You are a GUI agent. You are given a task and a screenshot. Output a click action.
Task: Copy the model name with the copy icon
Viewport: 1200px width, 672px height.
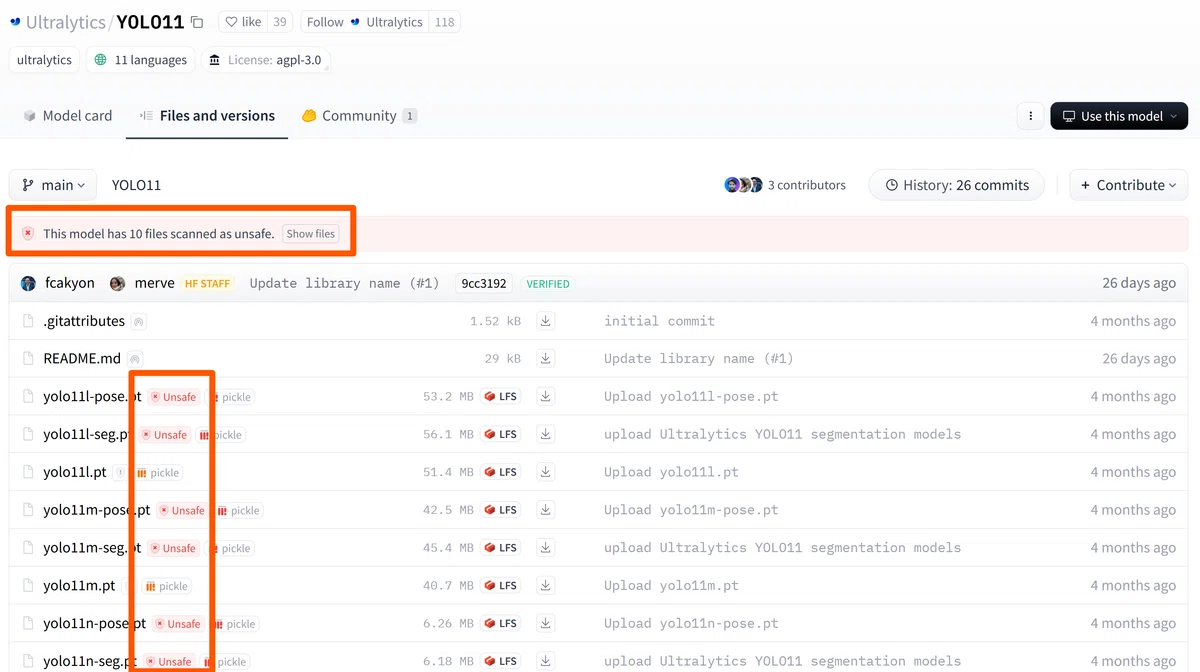[197, 22]
